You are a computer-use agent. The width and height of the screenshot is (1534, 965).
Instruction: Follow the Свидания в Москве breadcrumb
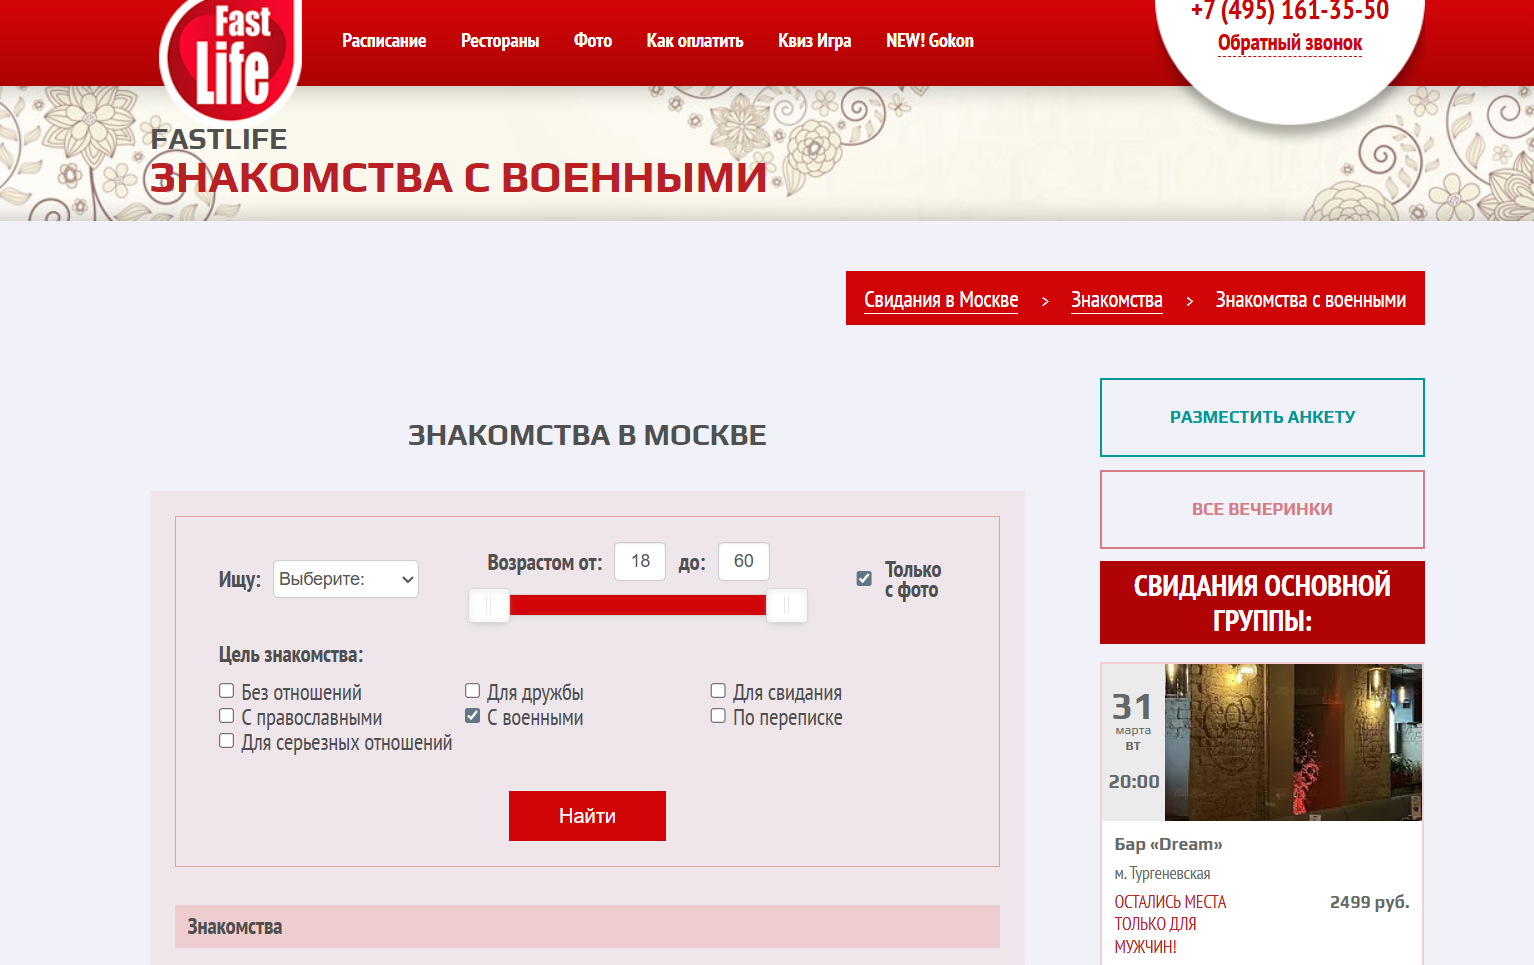coord(941,300)
